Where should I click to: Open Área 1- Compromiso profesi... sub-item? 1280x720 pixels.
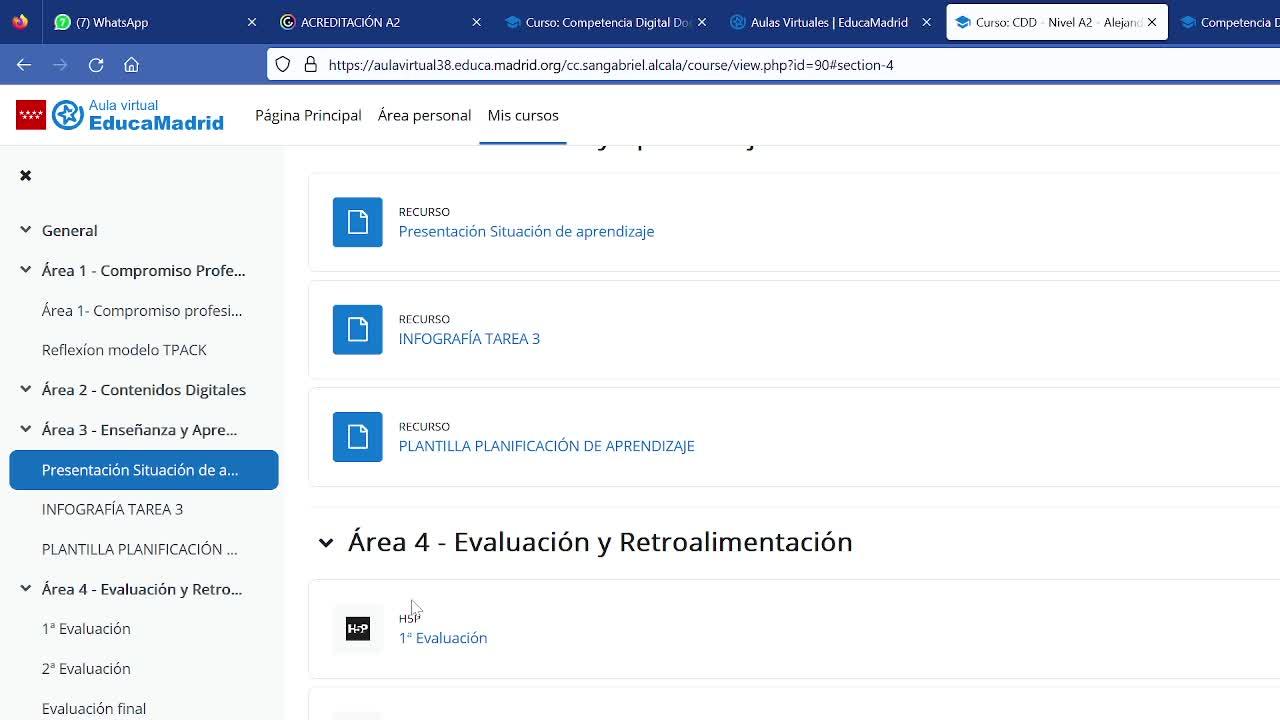click(142, 311)
